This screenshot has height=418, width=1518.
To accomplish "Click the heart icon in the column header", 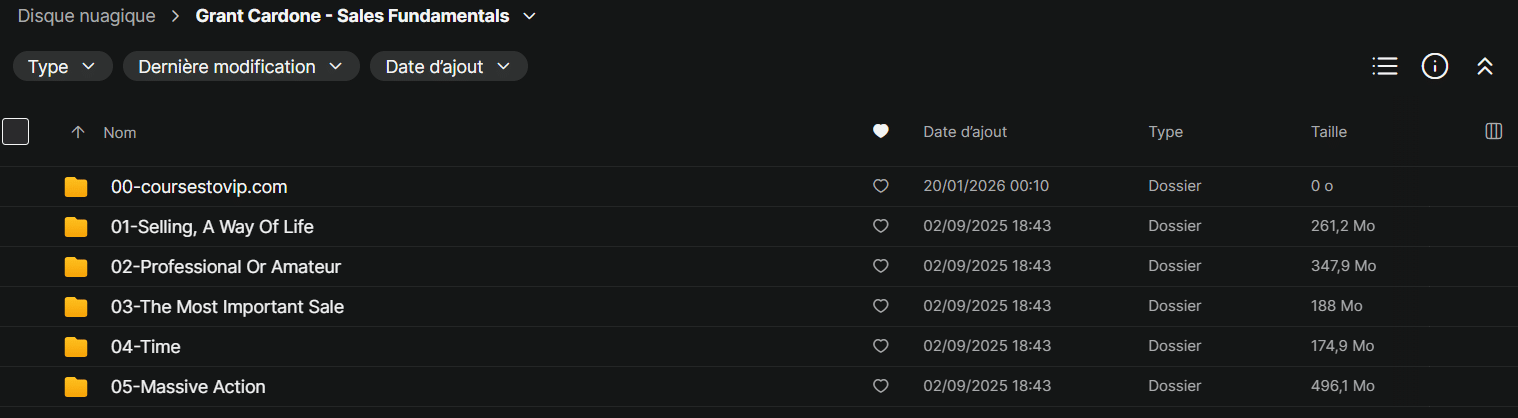I will point(881,131).
